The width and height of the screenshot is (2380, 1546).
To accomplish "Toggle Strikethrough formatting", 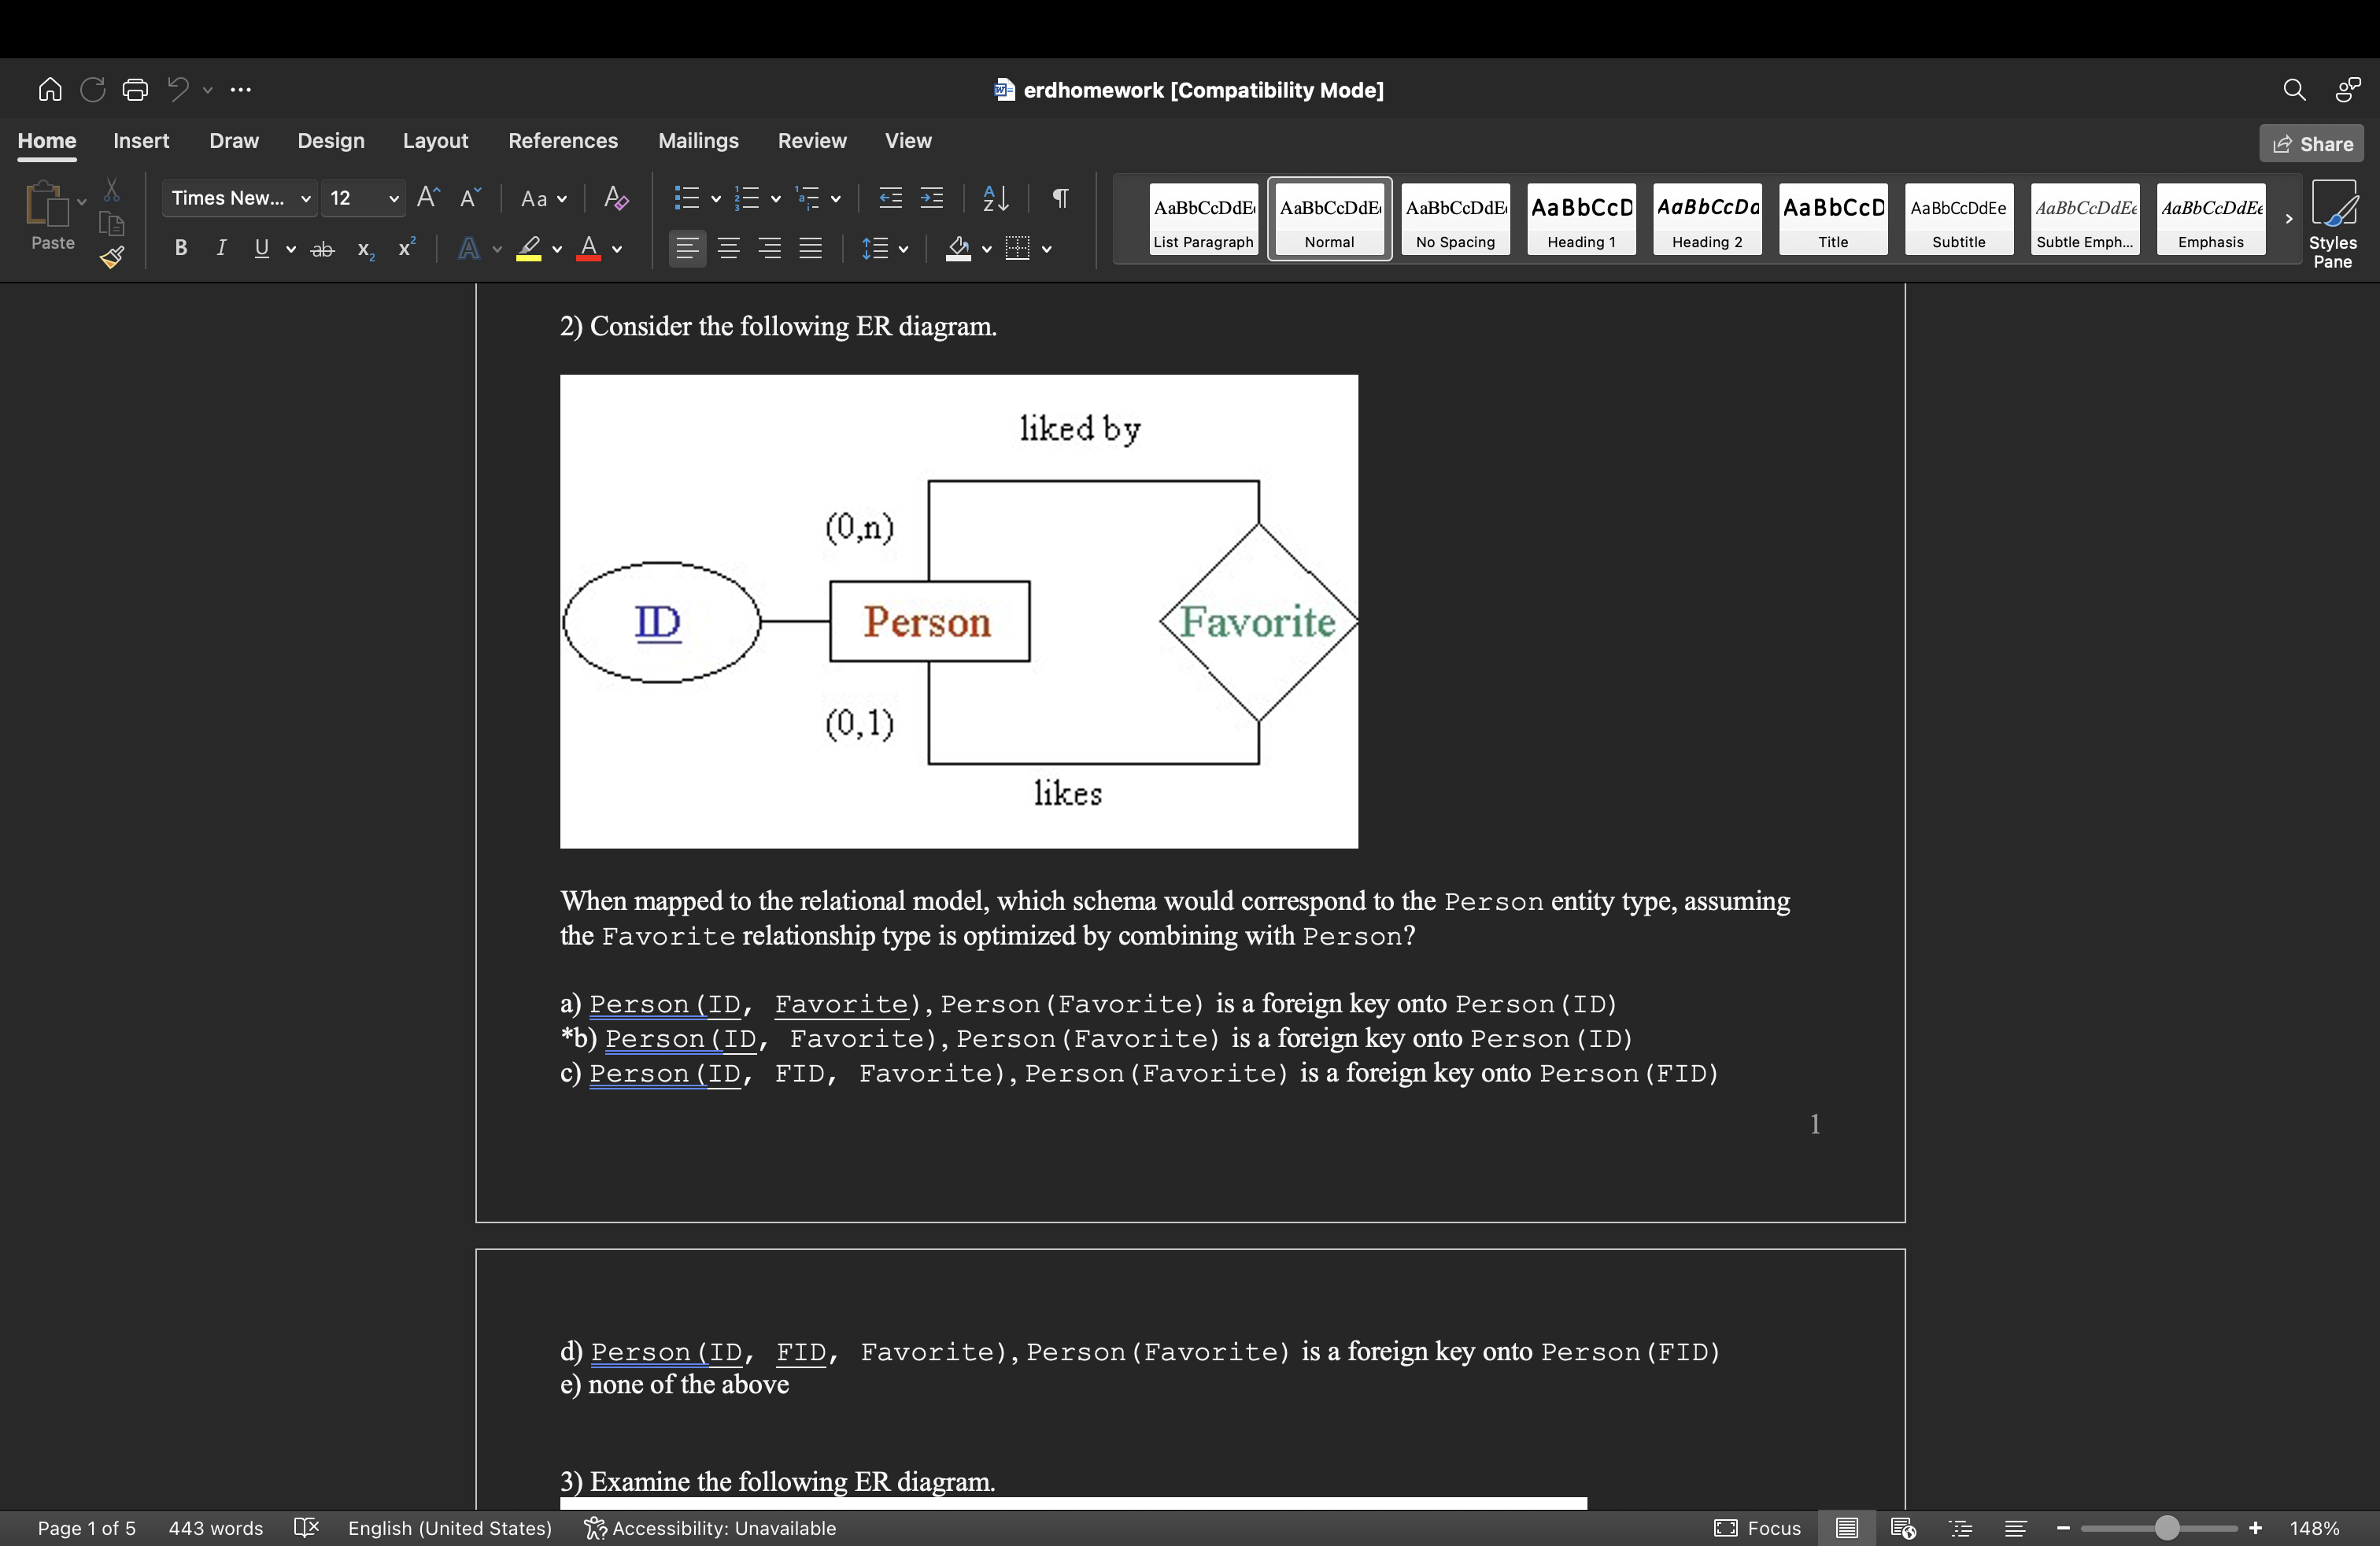I will click(x=322, y=249).
